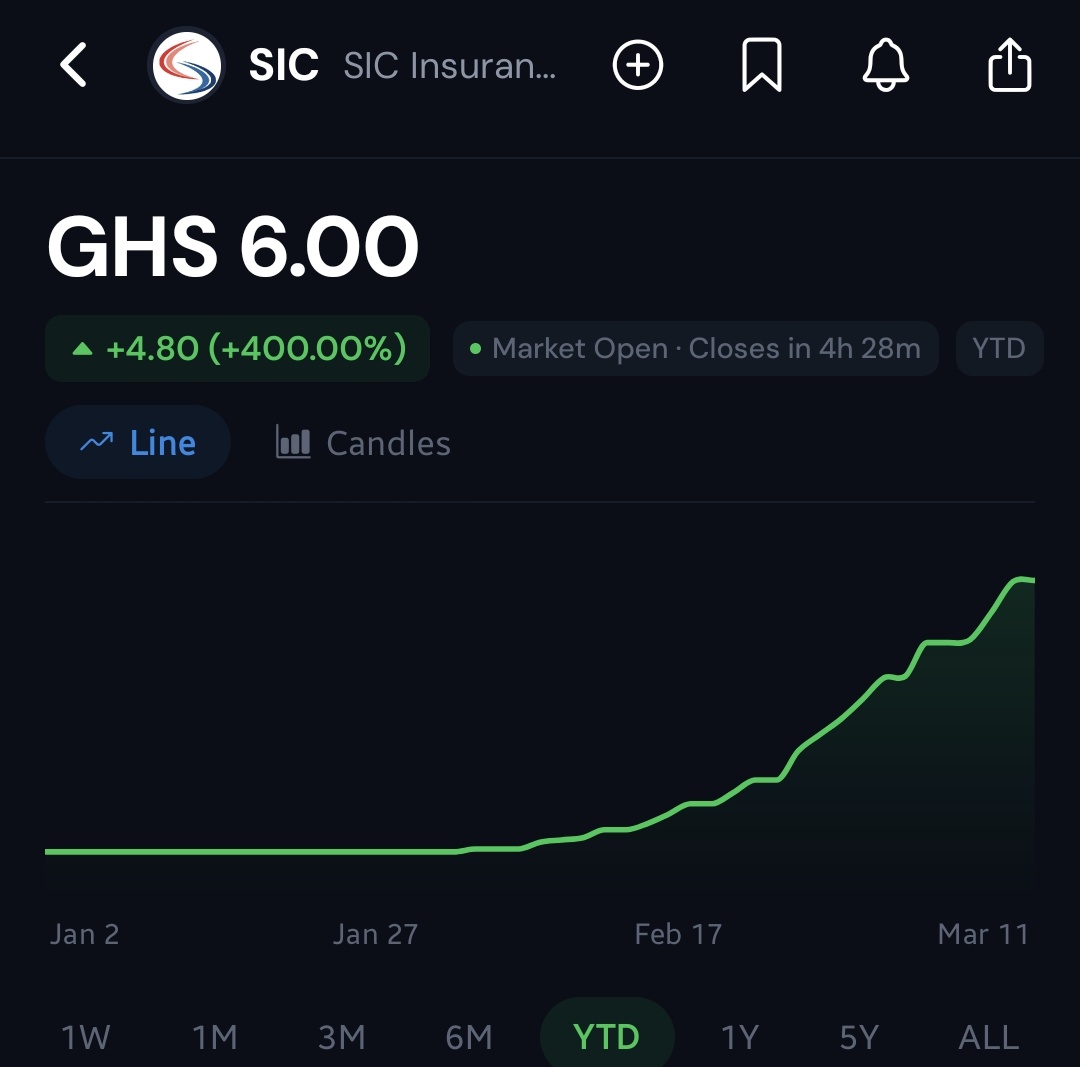Share SIC stock via share icon
Image resolution: width=1080 pixels, height=1067 pixels.
click(1010, 65)
